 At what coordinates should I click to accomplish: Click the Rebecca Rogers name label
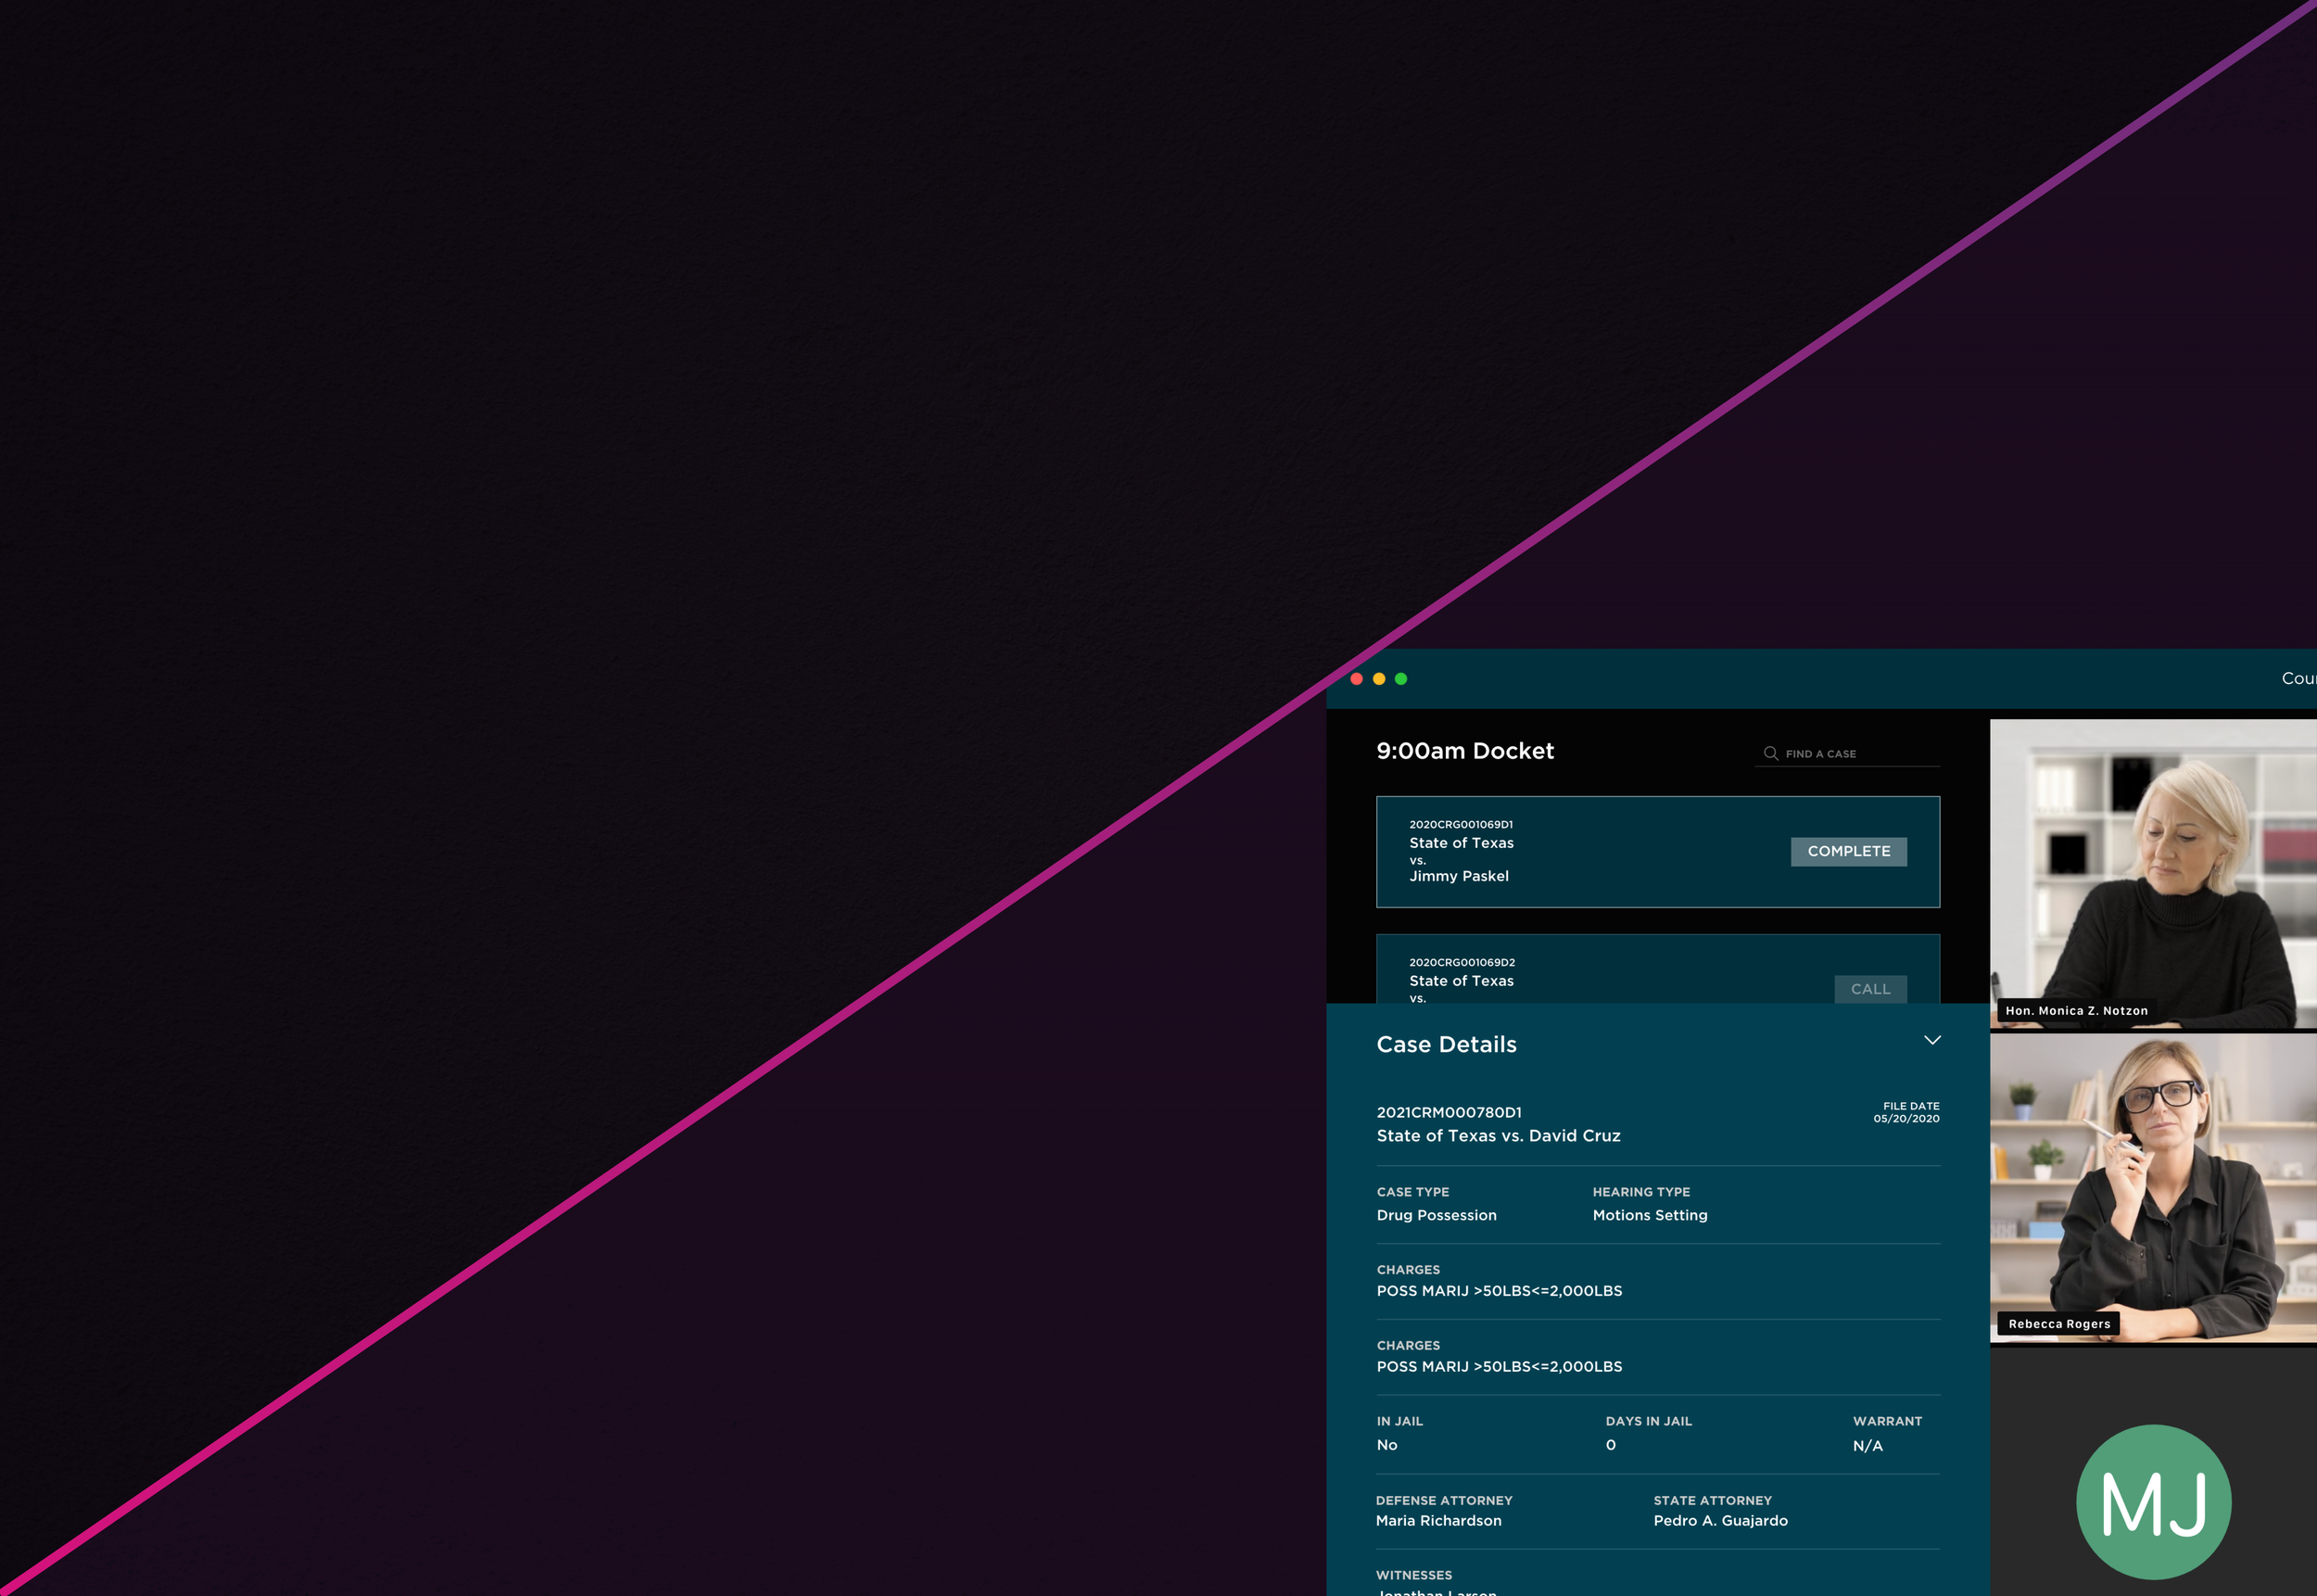[2059, 1324]
